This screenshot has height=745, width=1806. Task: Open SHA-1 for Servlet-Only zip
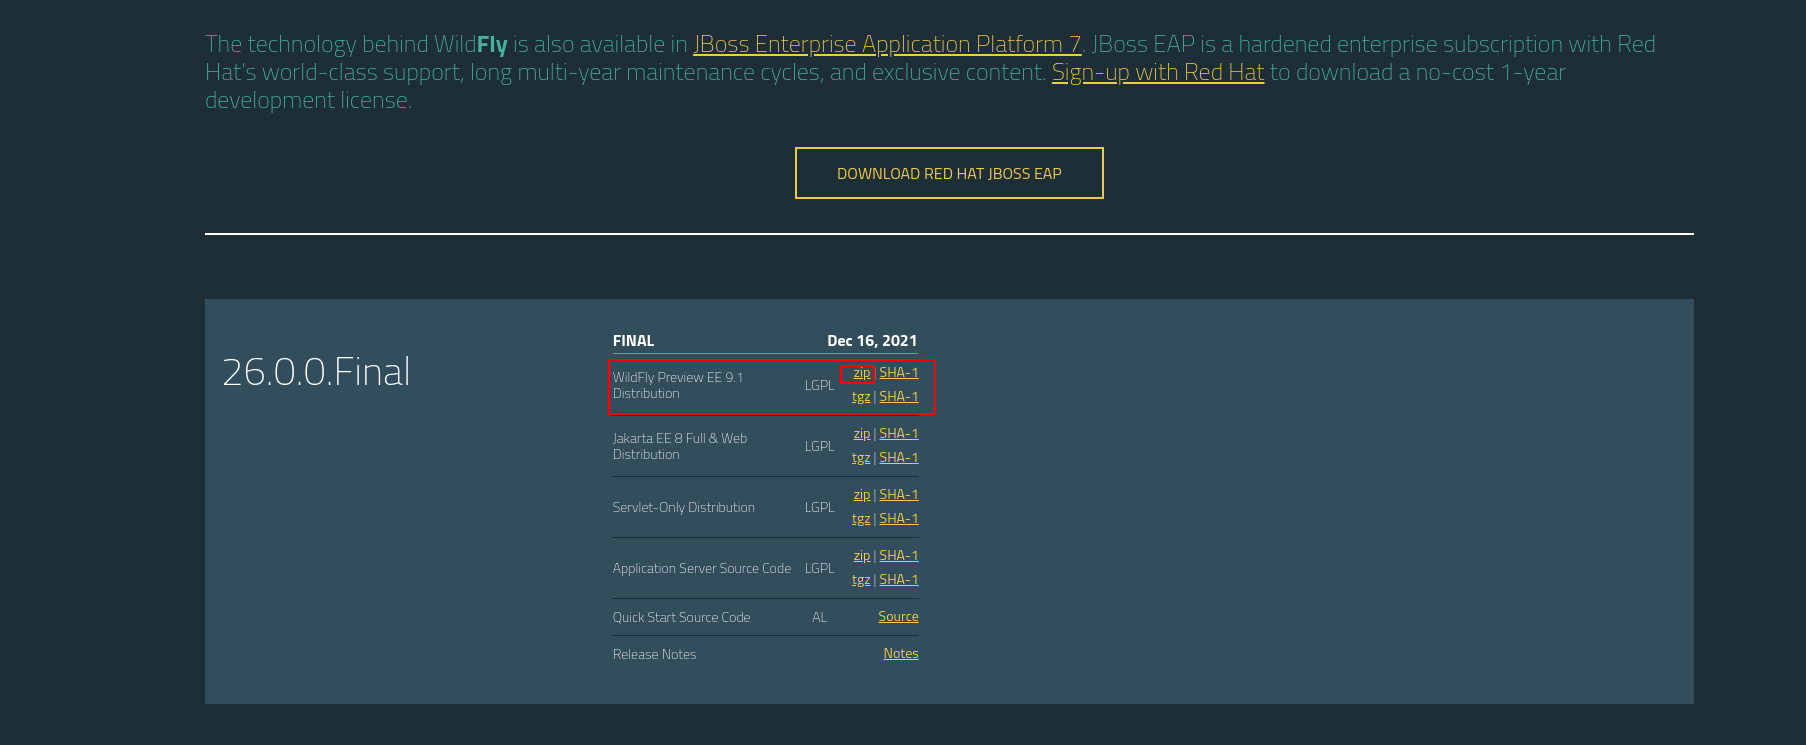point(899,495)
